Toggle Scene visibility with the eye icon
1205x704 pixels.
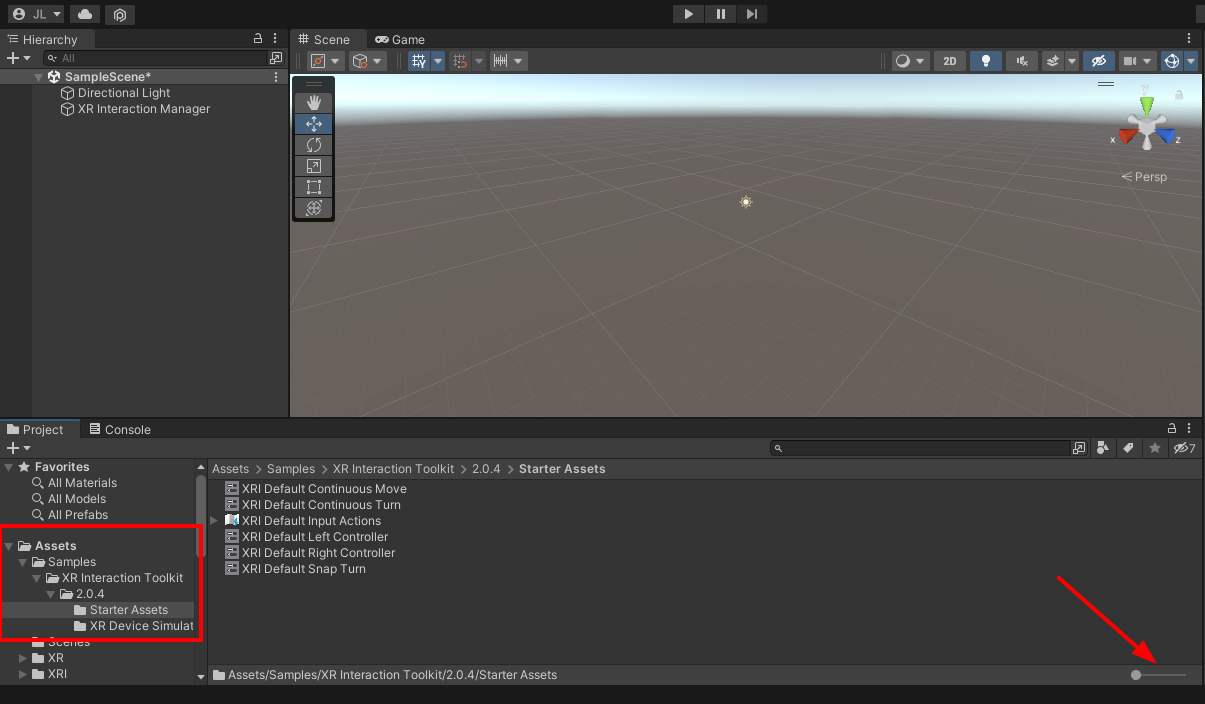(1099, 61)
